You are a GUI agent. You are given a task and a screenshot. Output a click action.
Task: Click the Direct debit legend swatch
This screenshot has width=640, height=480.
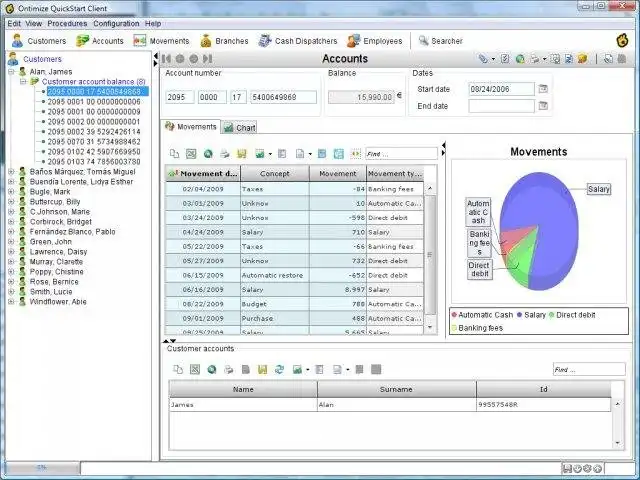(552, 315)
